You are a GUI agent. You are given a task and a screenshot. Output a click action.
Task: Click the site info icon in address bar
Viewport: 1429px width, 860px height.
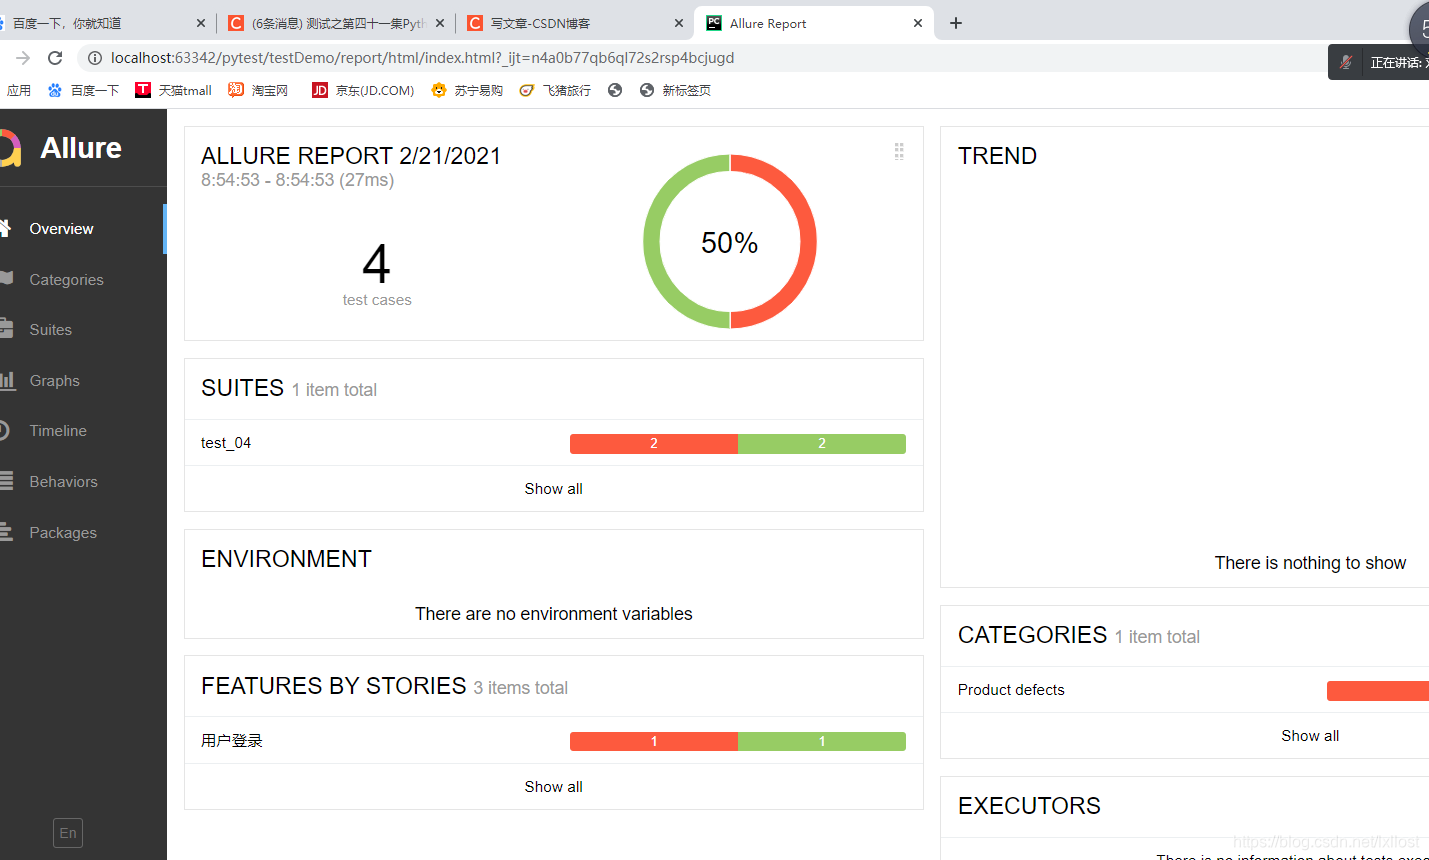point(95,58)
